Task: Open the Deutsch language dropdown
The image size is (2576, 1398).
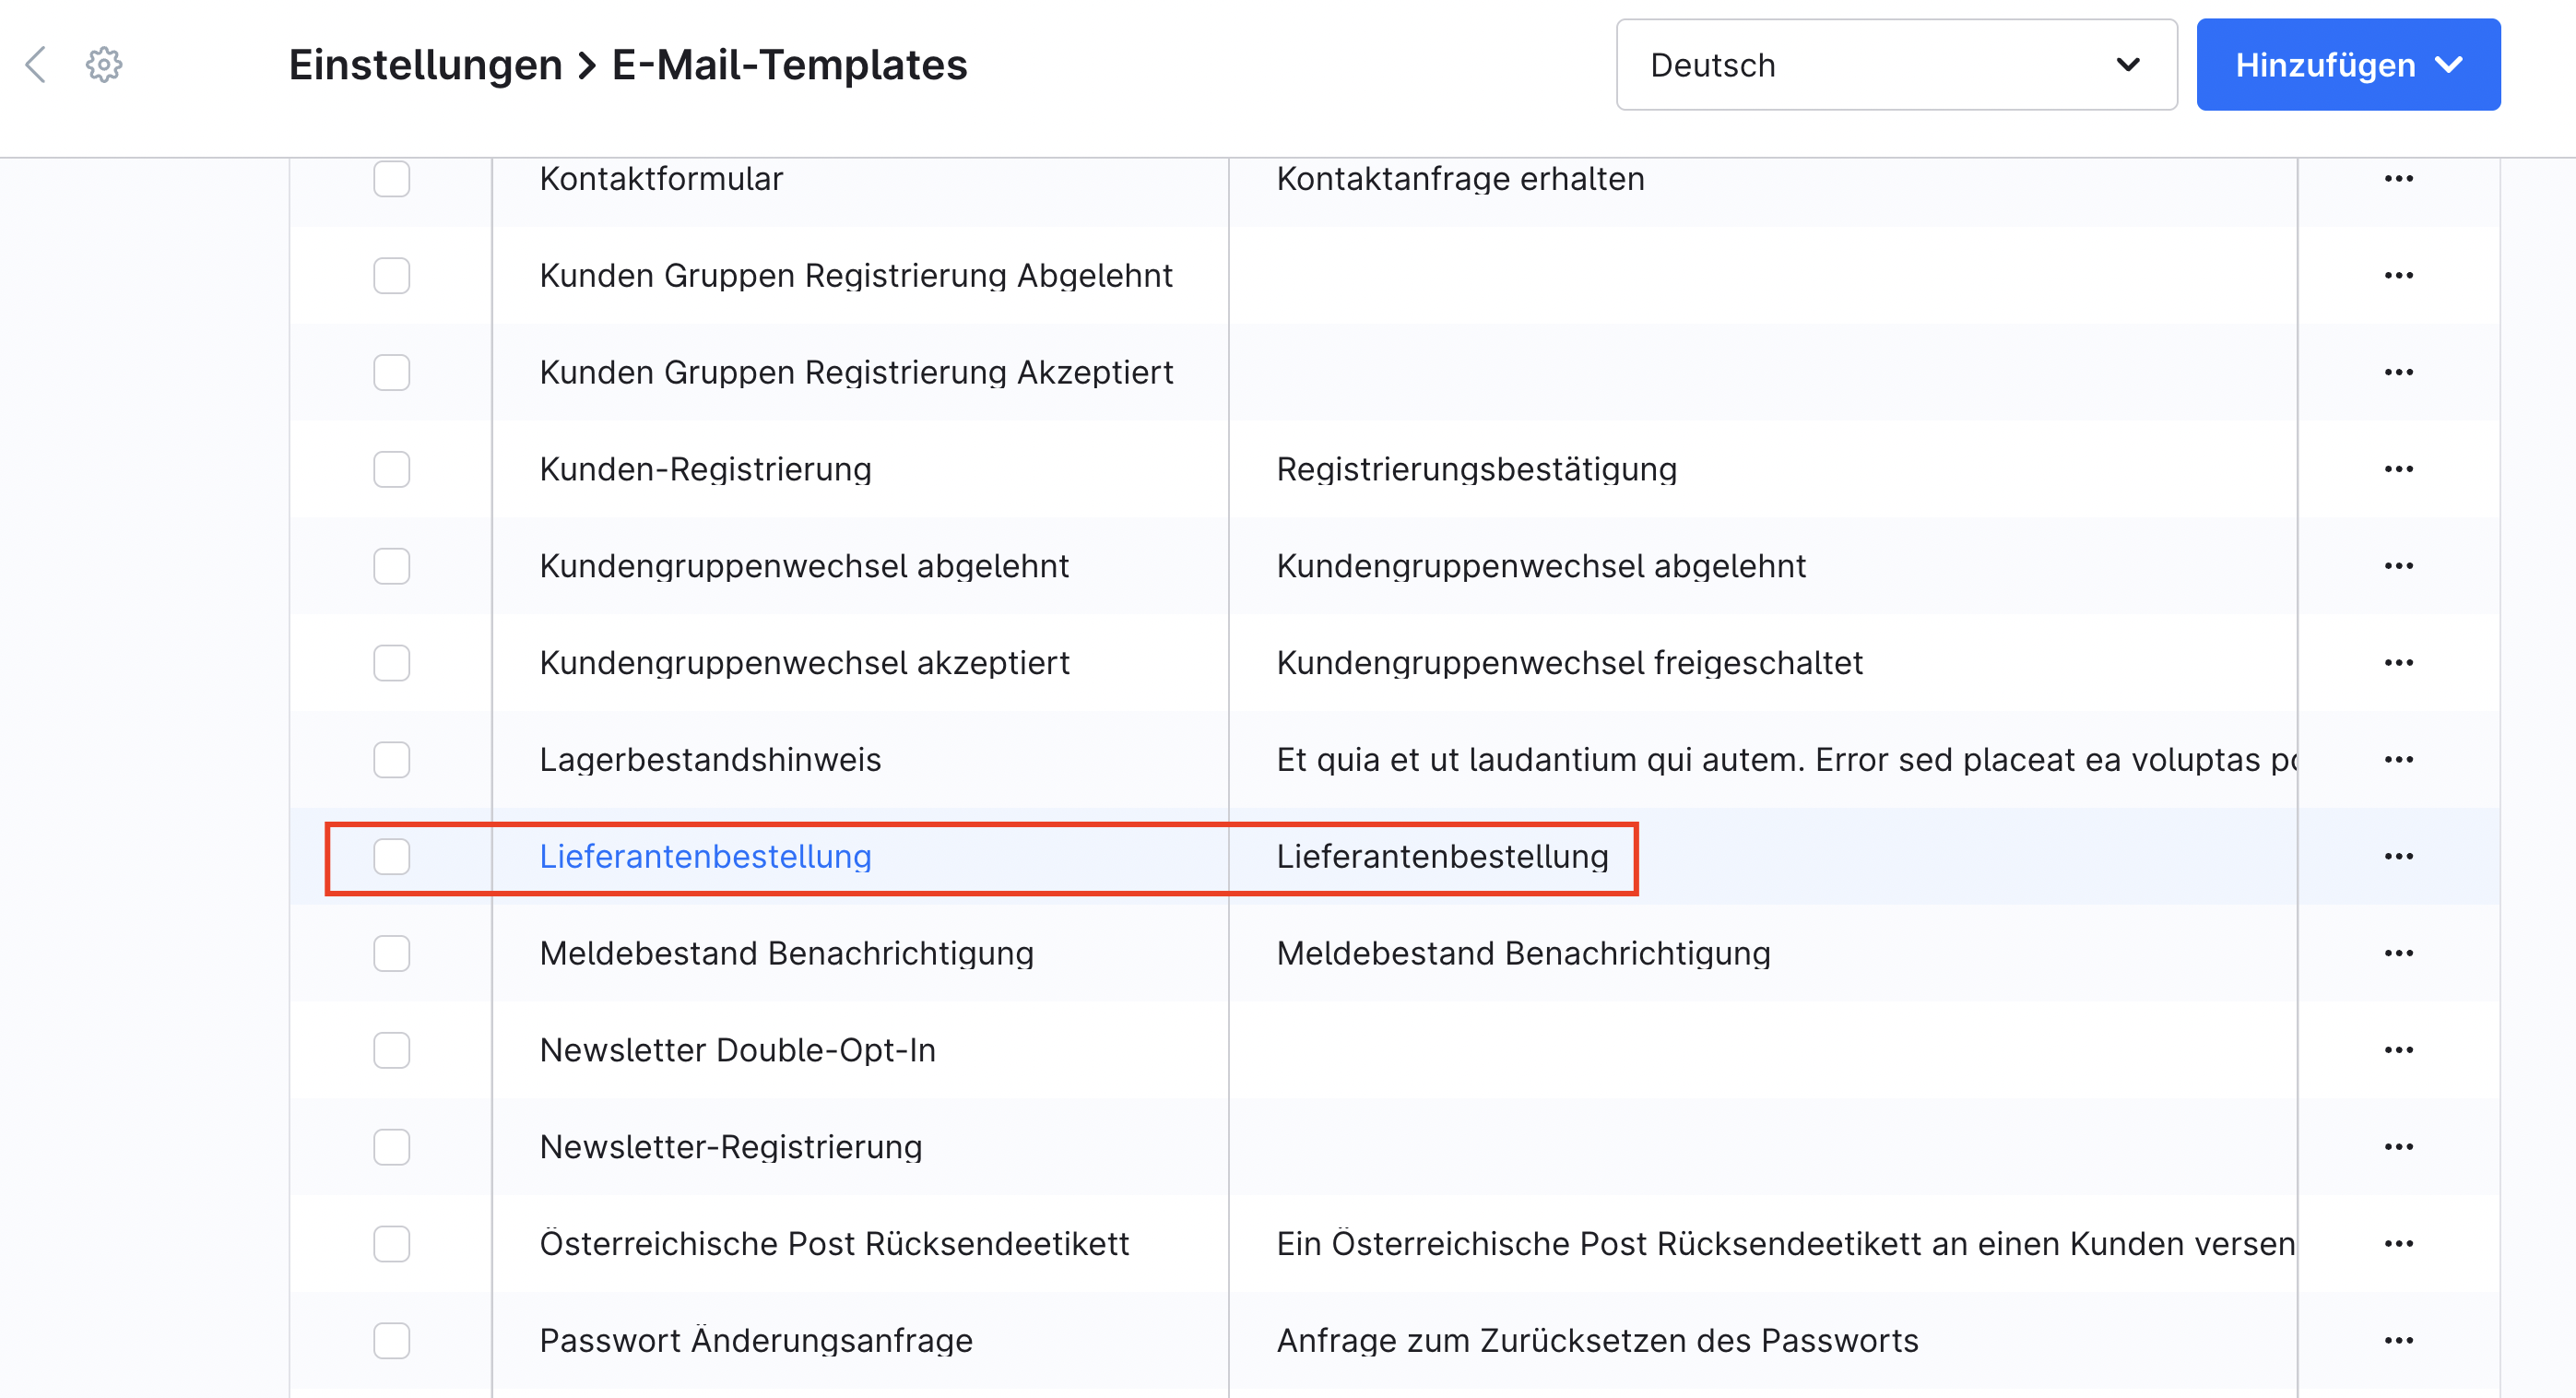Action: (x=1895, y=65)
